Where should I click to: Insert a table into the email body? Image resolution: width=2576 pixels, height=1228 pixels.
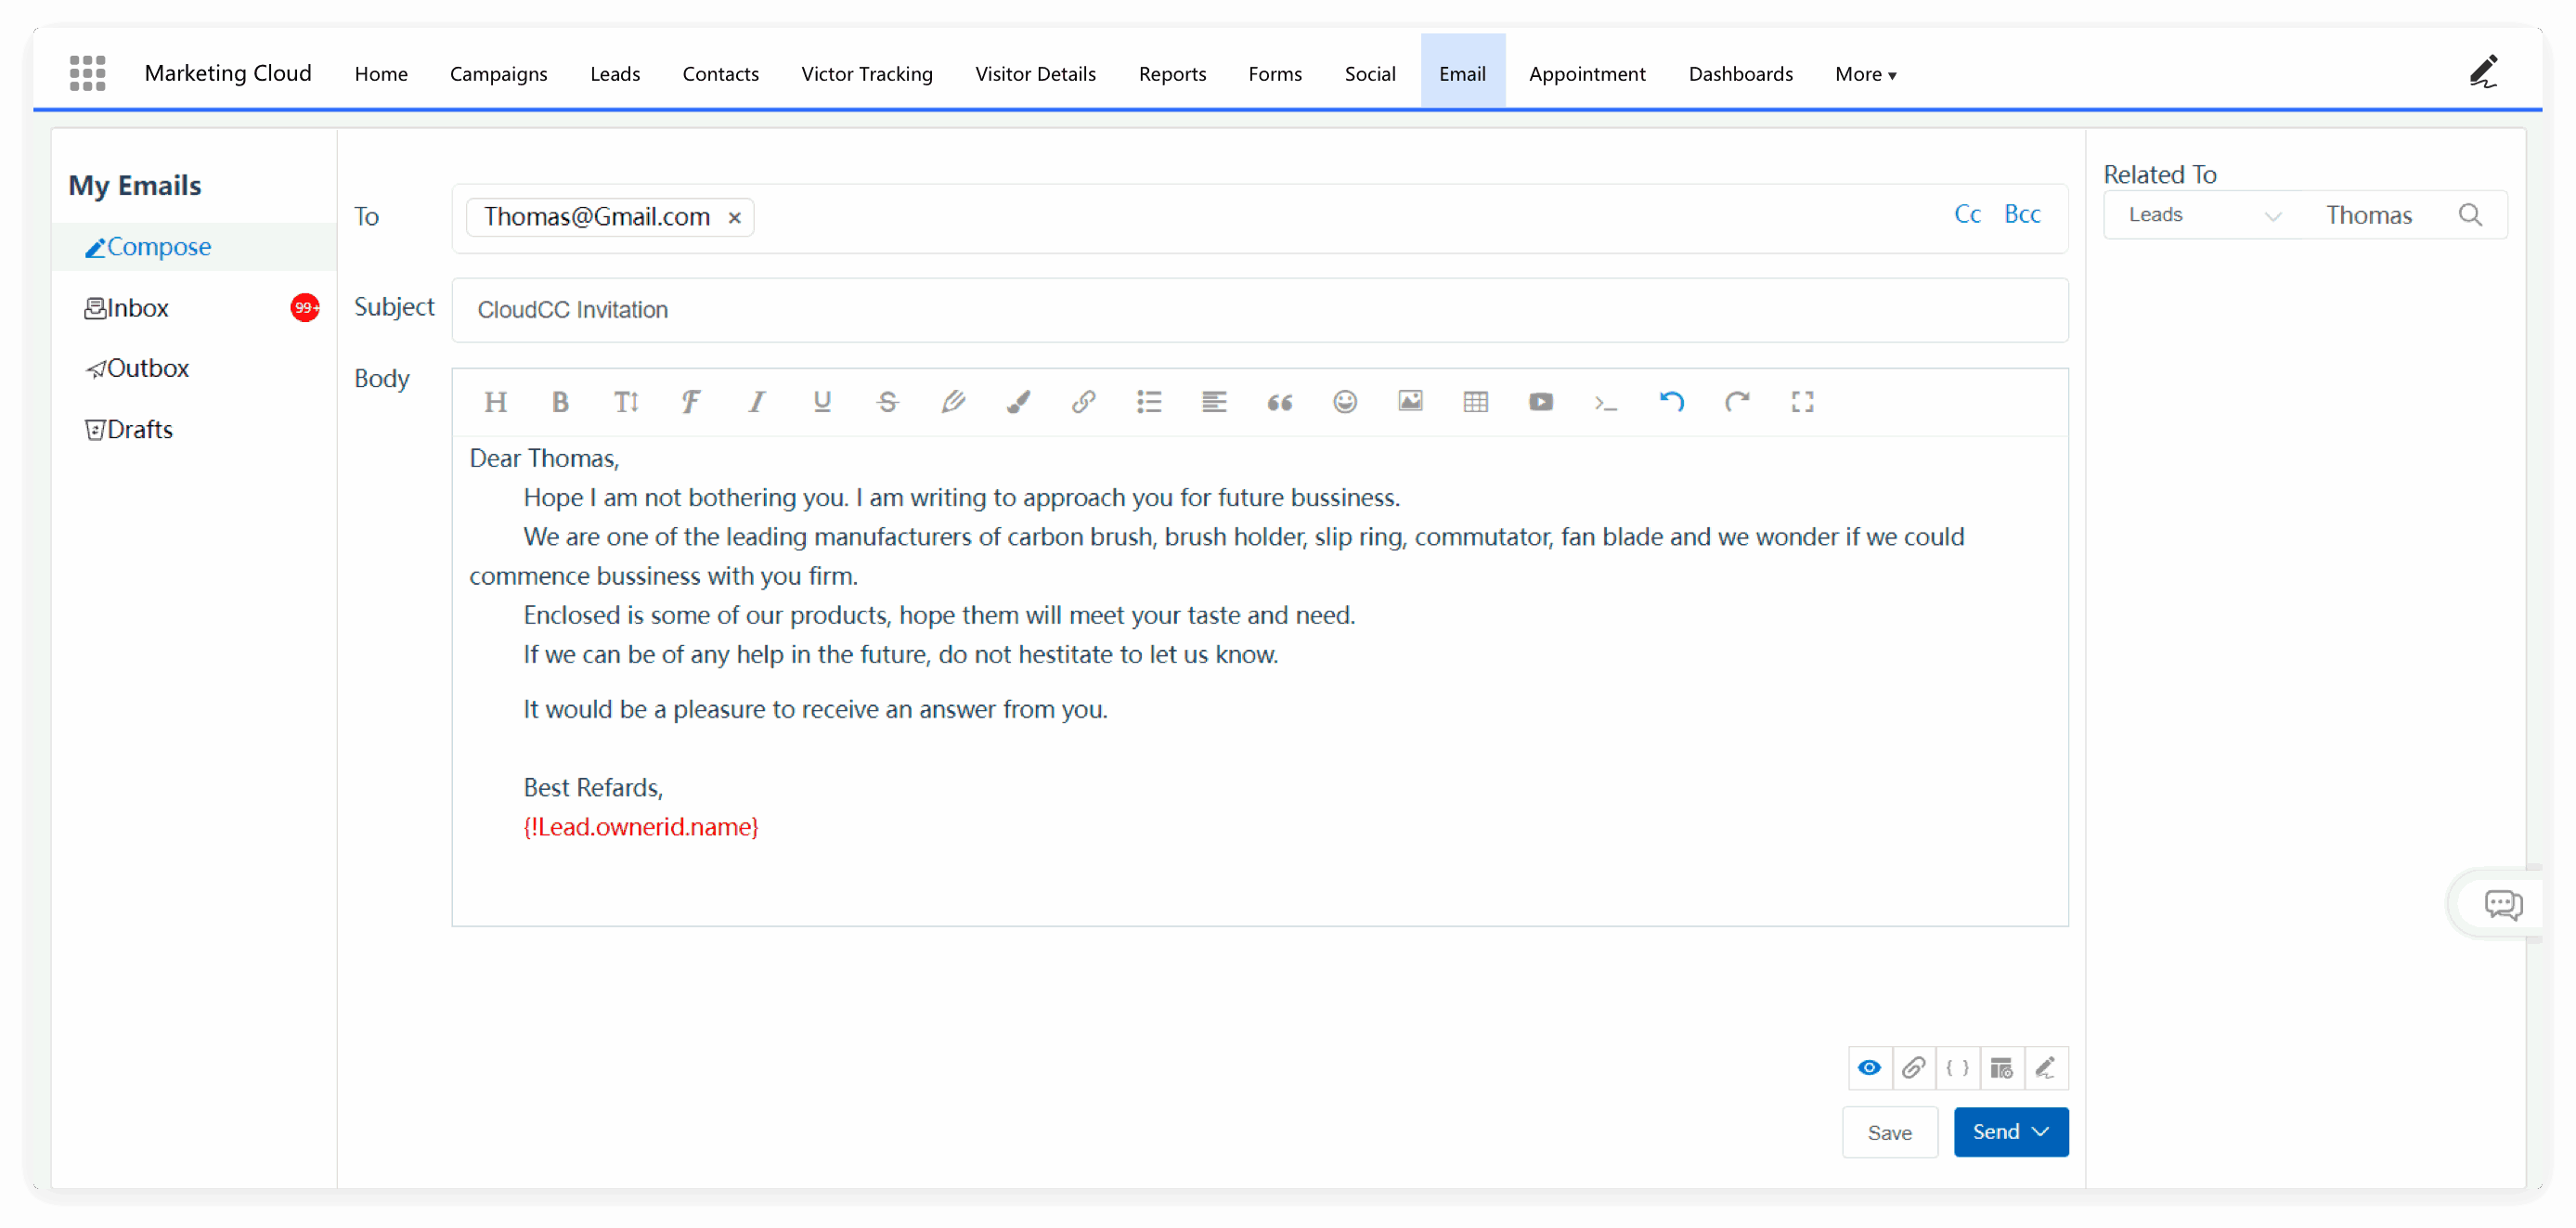click(x=1475, y=402)
